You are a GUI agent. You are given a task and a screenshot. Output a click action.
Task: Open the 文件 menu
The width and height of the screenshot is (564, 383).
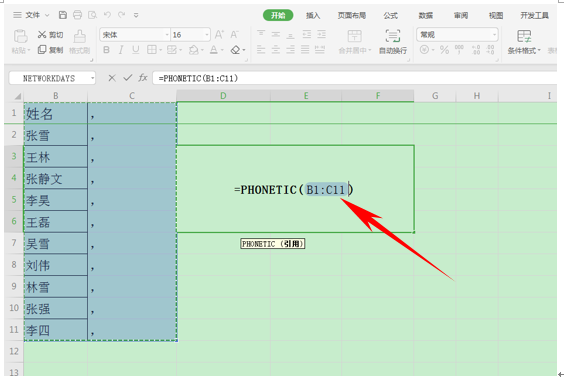[x=32, y=15]
